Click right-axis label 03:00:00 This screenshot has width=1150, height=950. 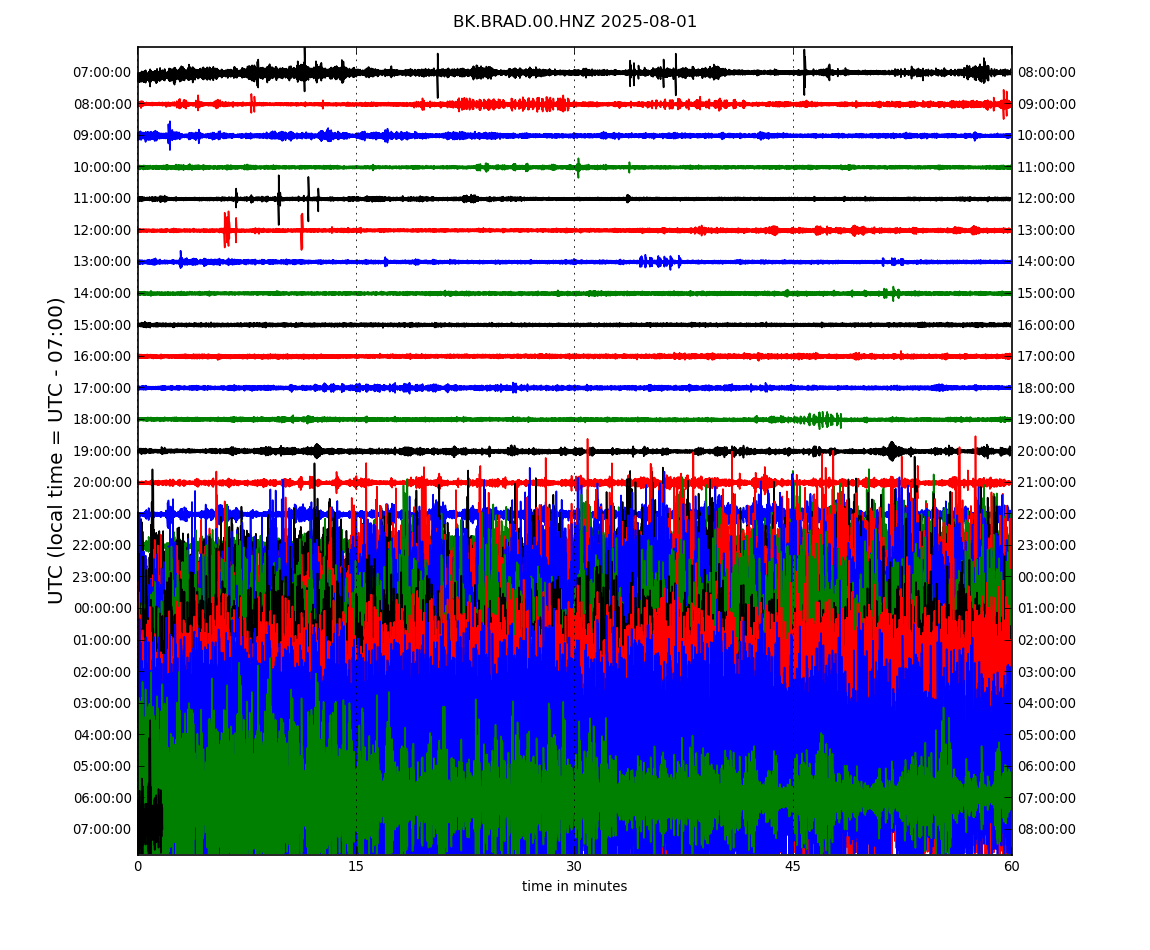[1047, 672]
